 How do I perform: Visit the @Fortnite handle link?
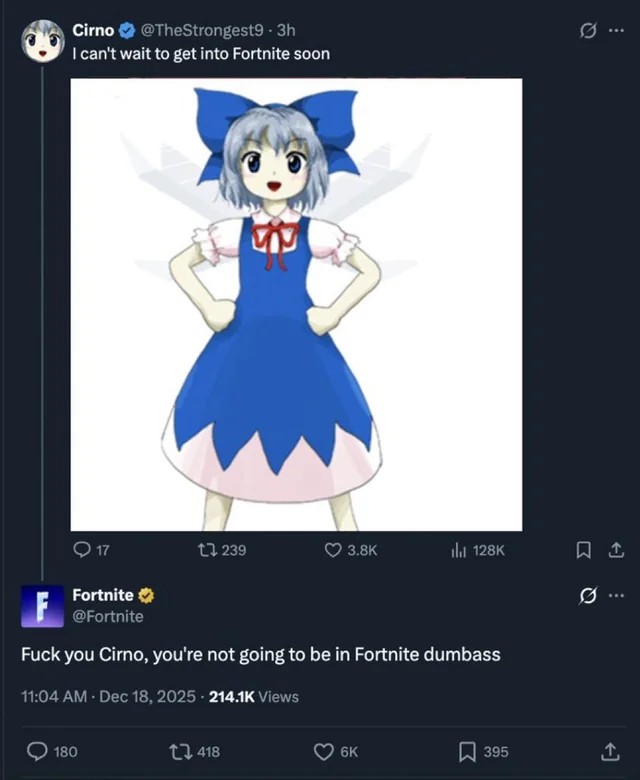(x=107, y=616)
